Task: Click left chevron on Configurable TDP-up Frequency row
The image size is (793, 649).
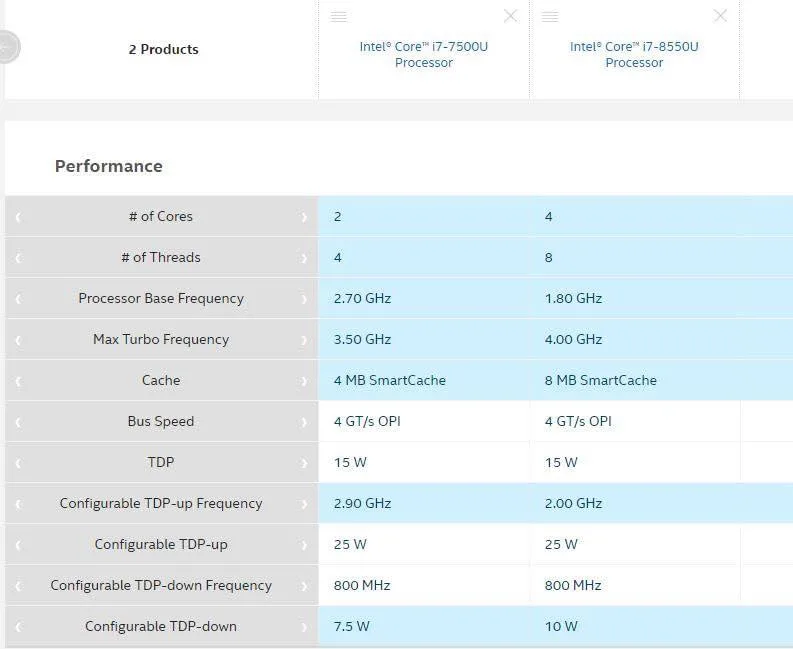Action: tap(18, 504)
